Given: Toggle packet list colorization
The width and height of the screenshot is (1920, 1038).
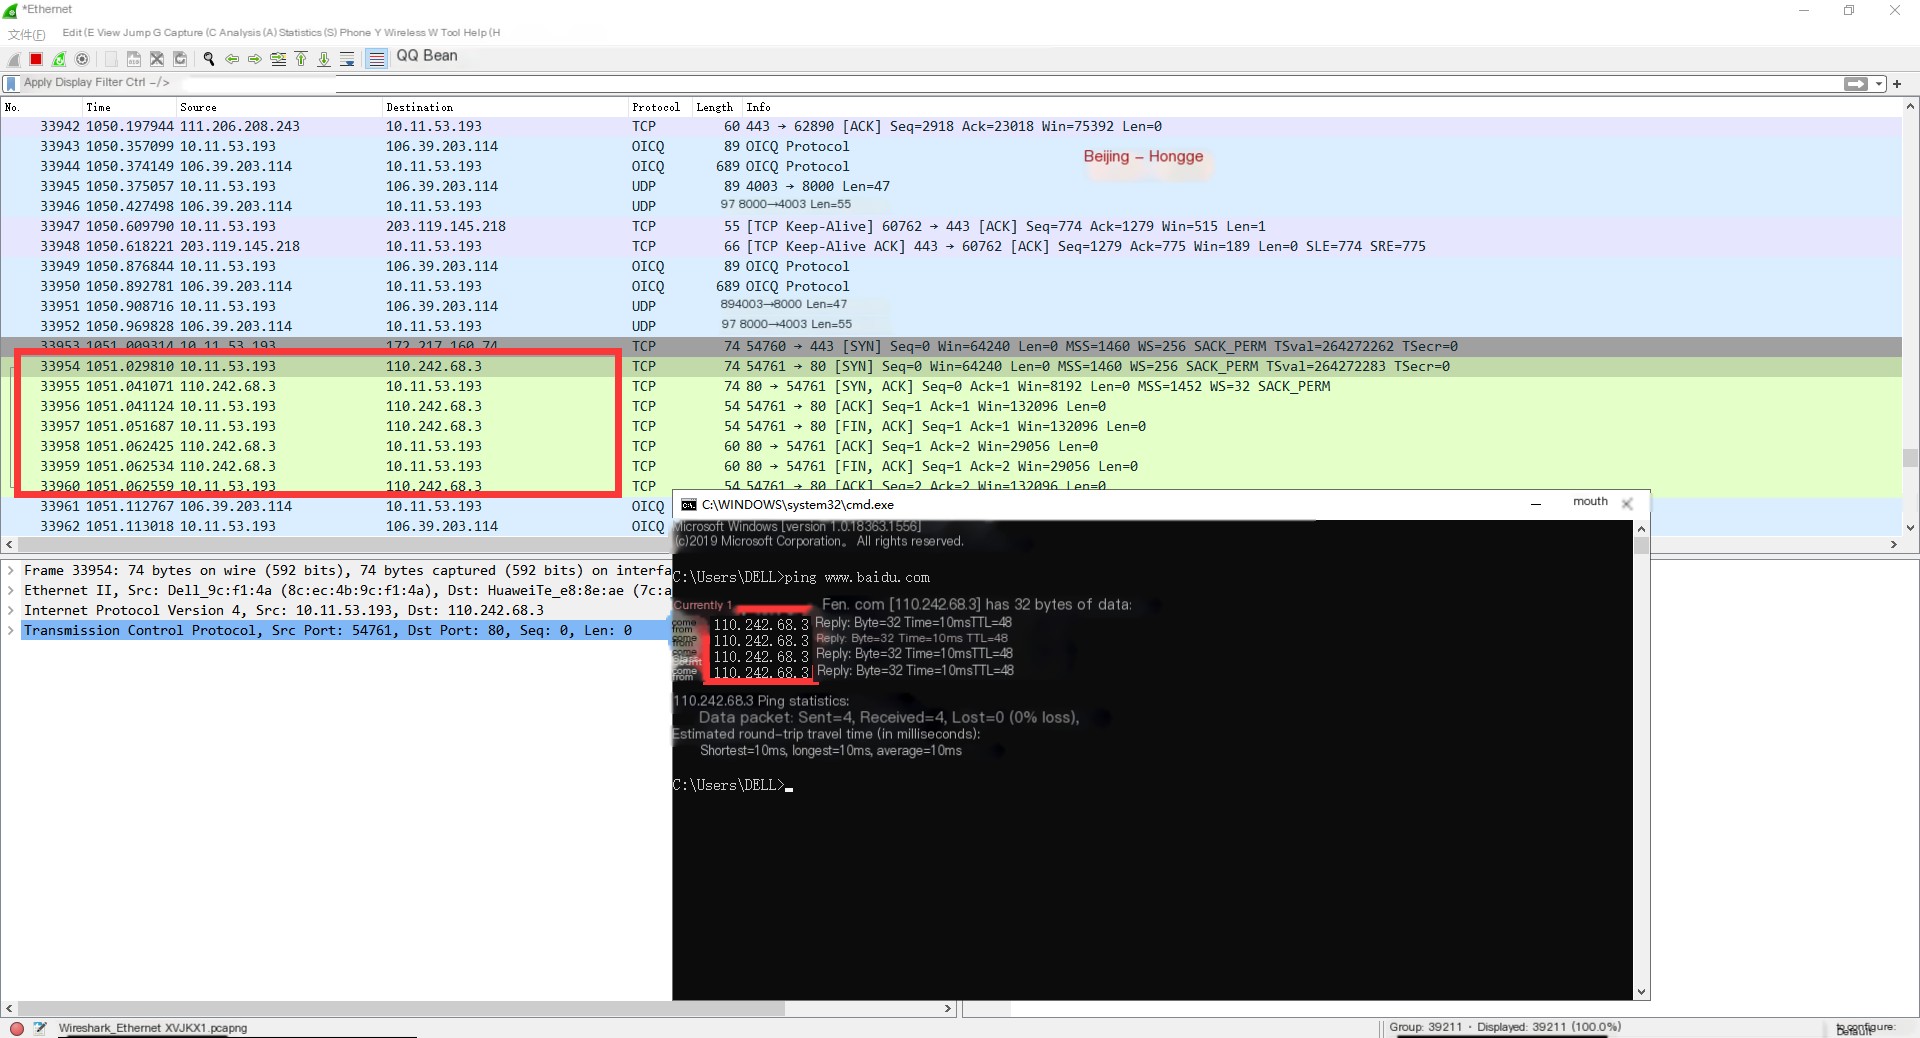Looking at the screenshot, I should 376,59.
